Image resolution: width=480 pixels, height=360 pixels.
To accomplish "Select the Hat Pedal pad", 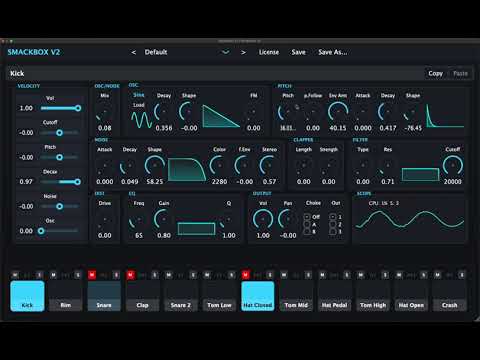I will point(334,296).
